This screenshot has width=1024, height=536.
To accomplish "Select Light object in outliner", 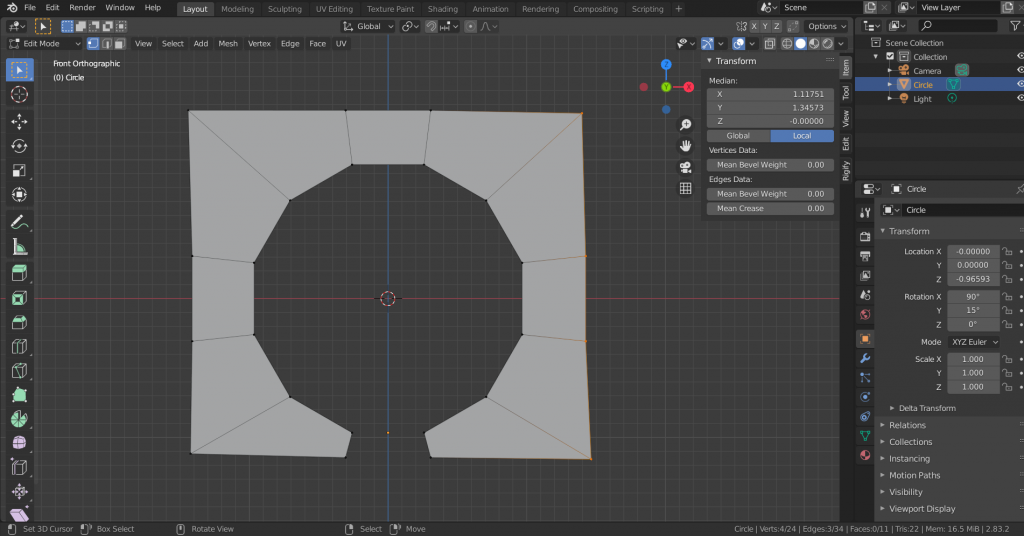I will [x=922, y=99].
